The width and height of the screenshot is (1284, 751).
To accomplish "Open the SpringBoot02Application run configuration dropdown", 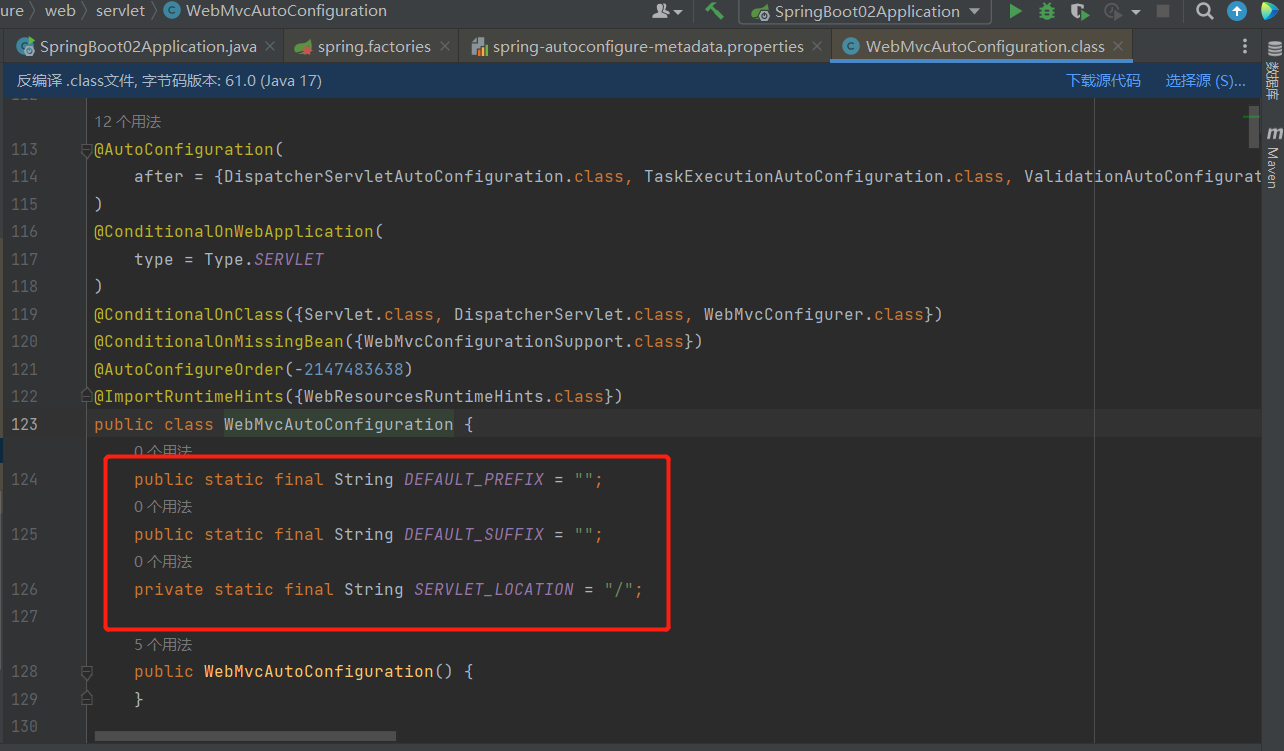I will pos(865,12).
